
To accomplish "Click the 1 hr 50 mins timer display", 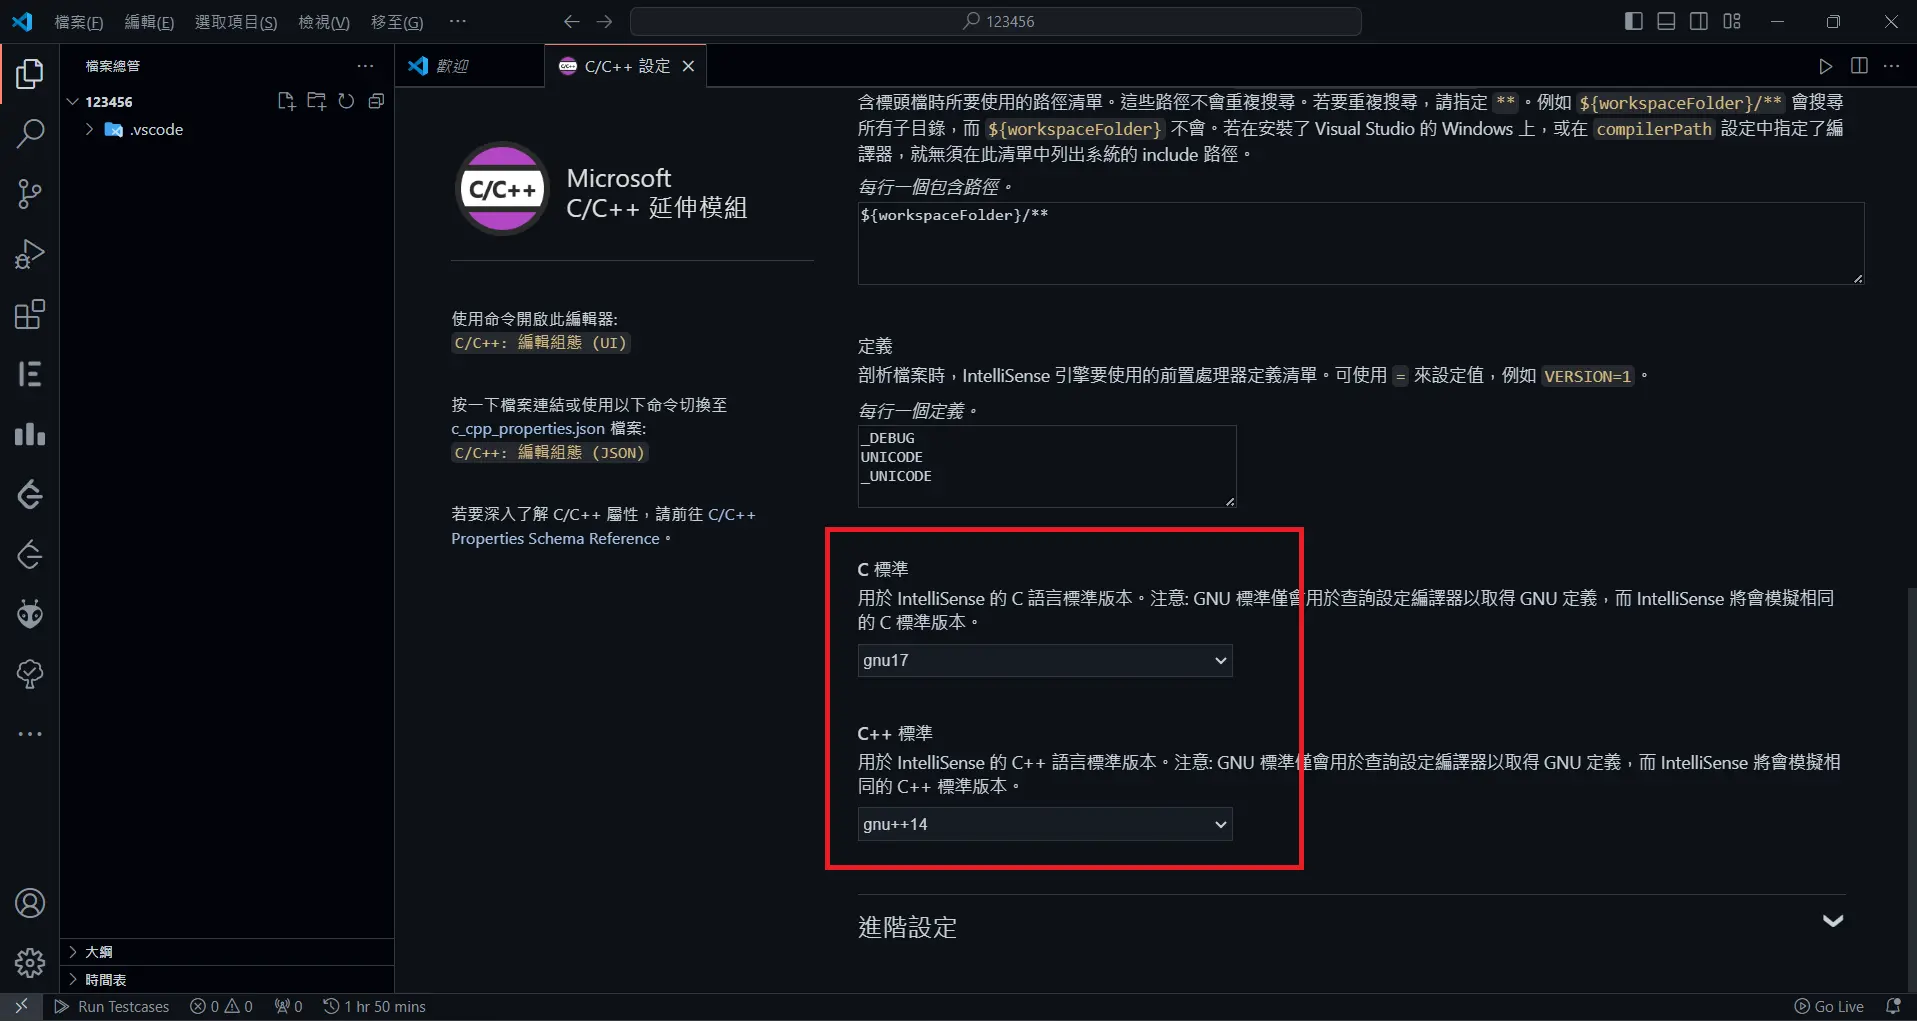I will click(x=374, y=1006).
